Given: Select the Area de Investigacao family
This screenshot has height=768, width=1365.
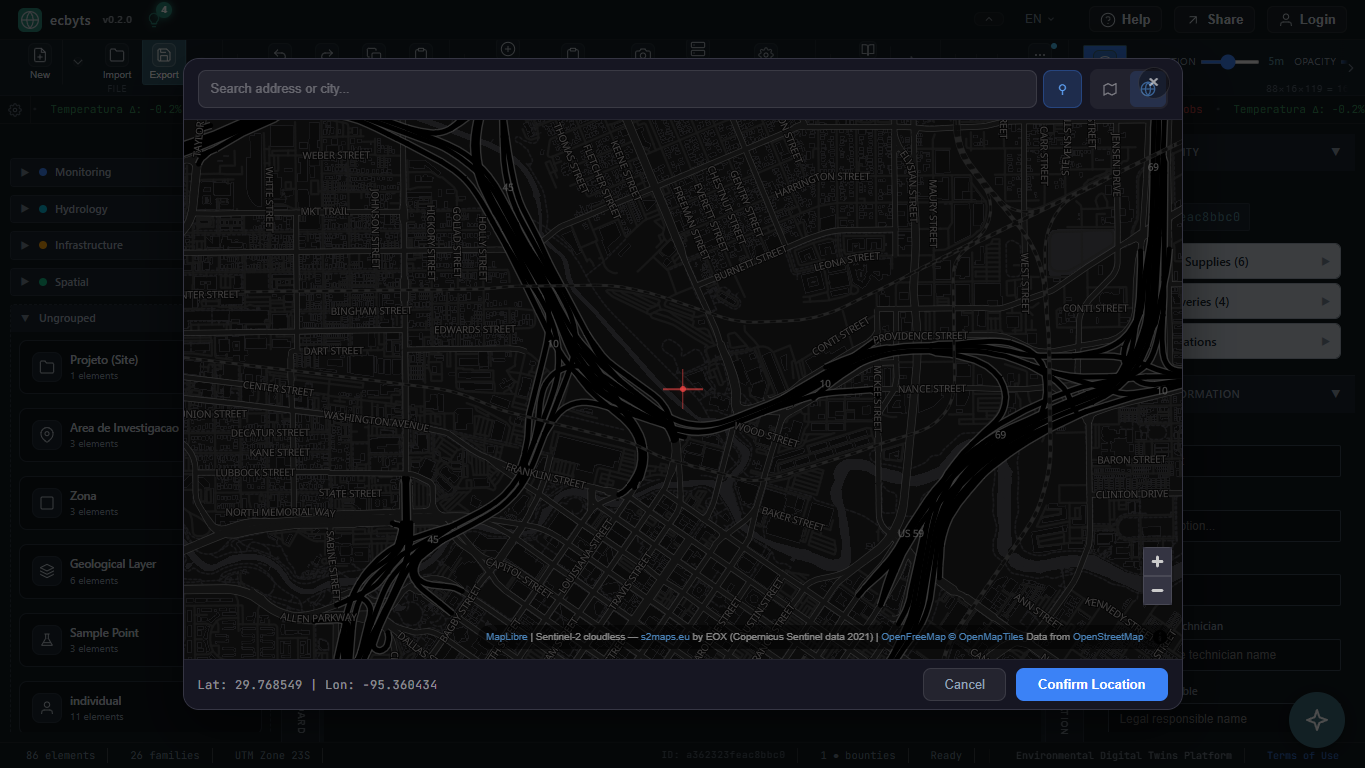Looking at the screenshot, I should tap(139, 435).
